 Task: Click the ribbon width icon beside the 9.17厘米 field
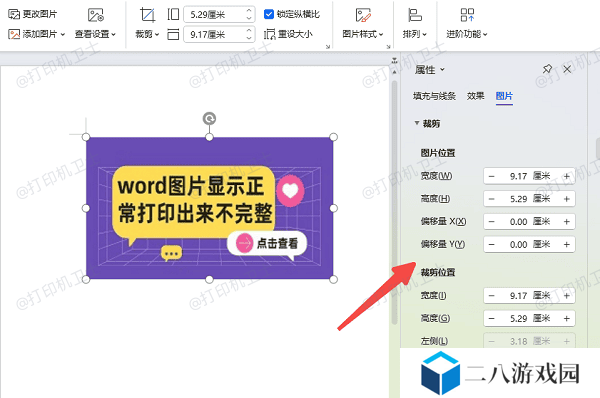(173, 34)
